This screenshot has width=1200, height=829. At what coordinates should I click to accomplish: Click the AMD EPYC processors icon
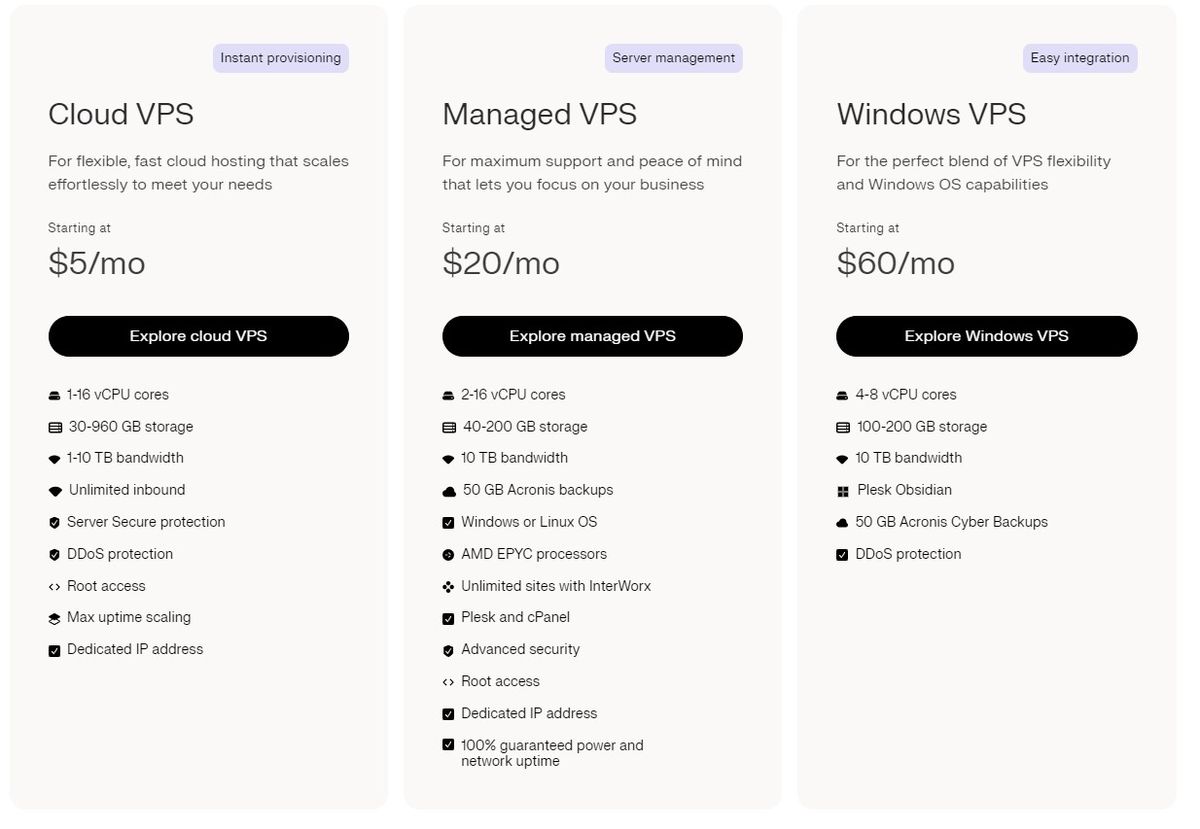point(448,554)
